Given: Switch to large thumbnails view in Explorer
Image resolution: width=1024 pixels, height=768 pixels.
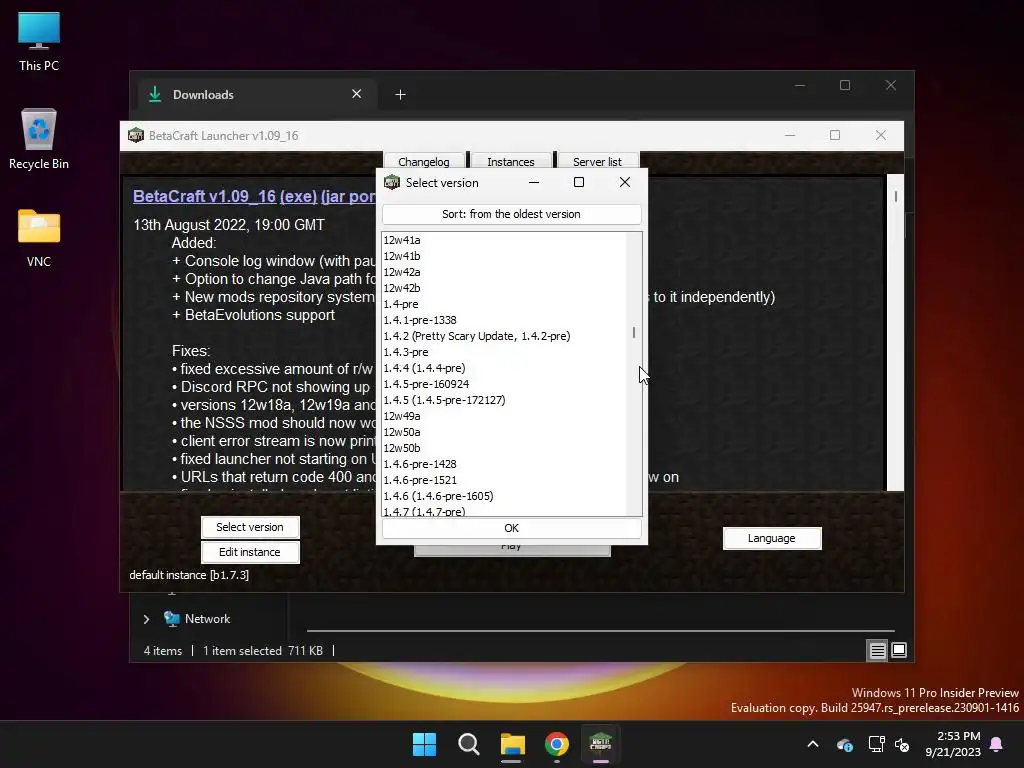Looking at the screenshot, I should [899, 650].
